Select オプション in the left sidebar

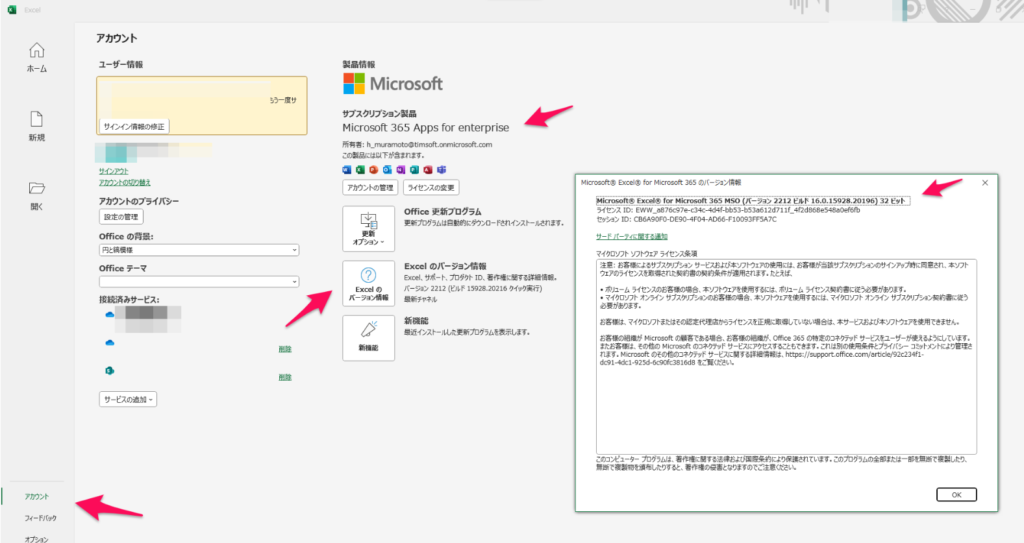point(37,539)
